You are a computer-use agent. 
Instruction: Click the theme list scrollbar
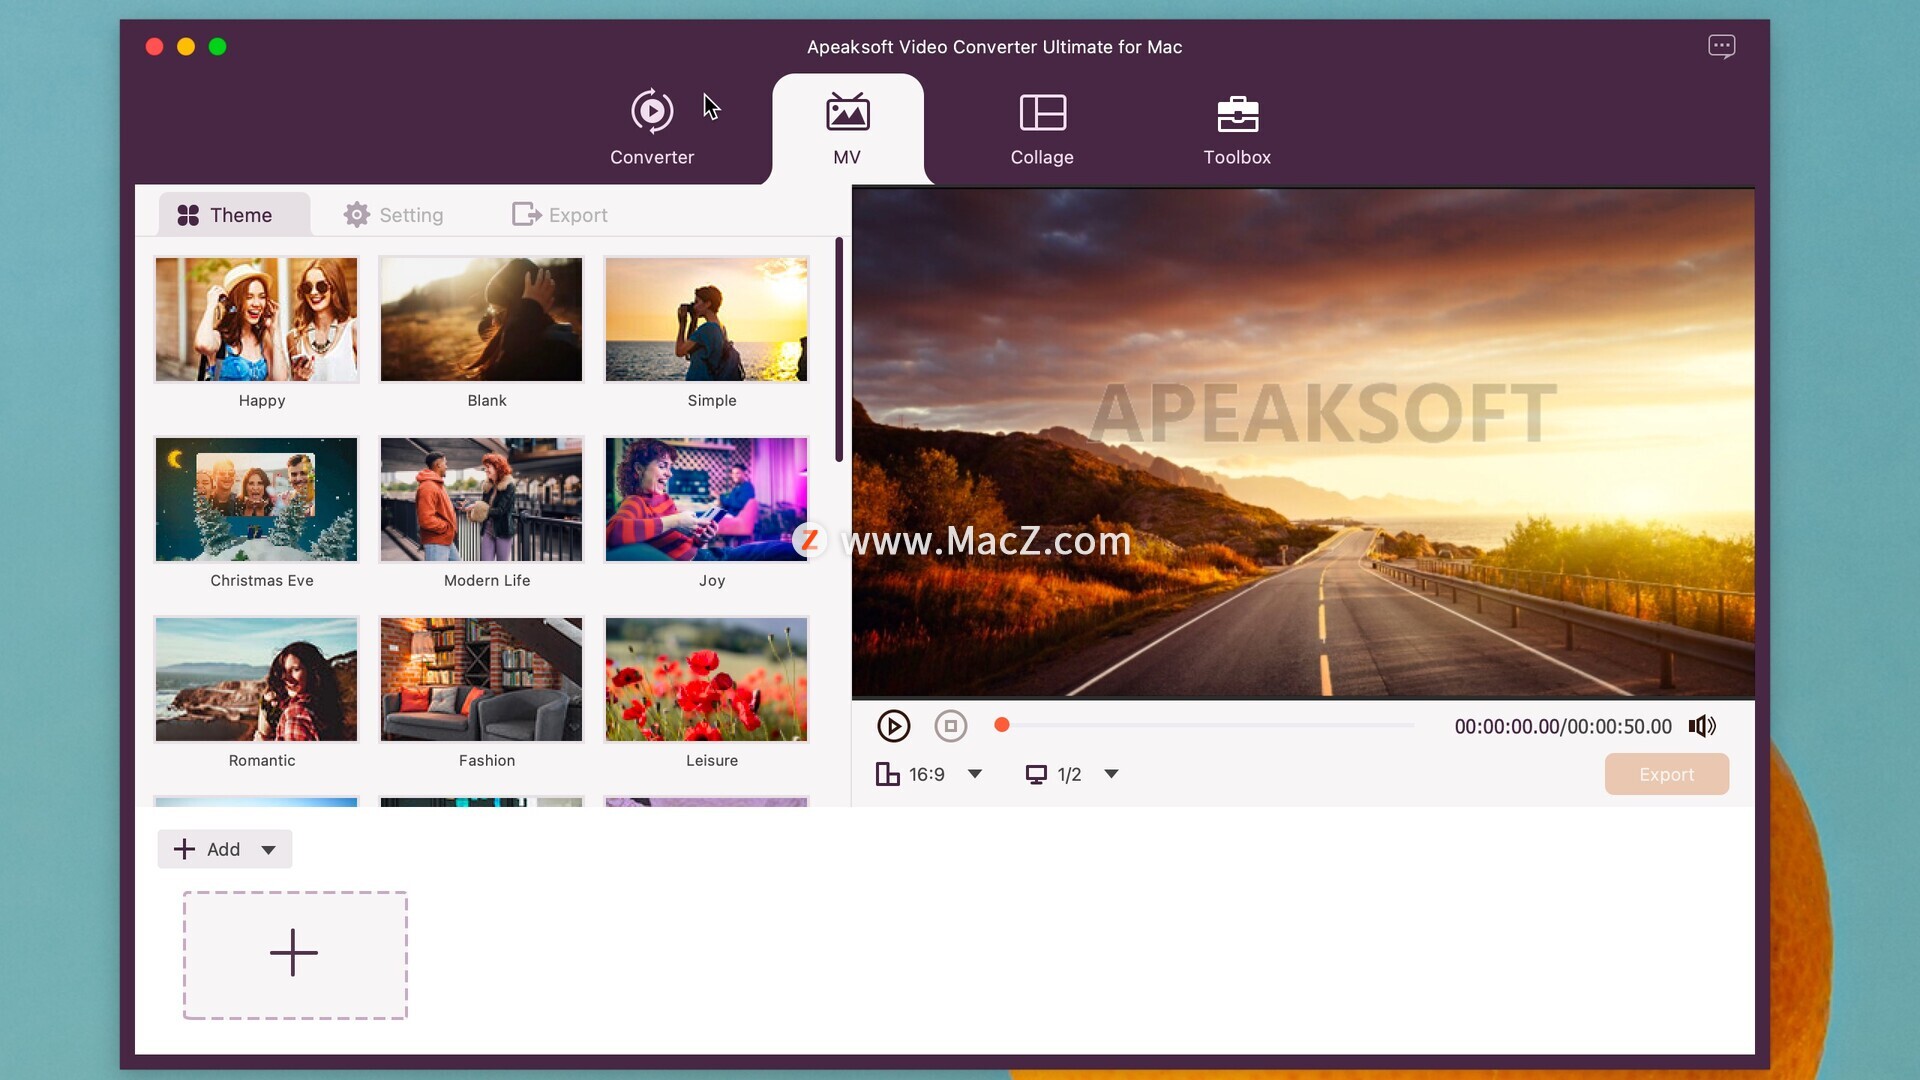[839, 350]
